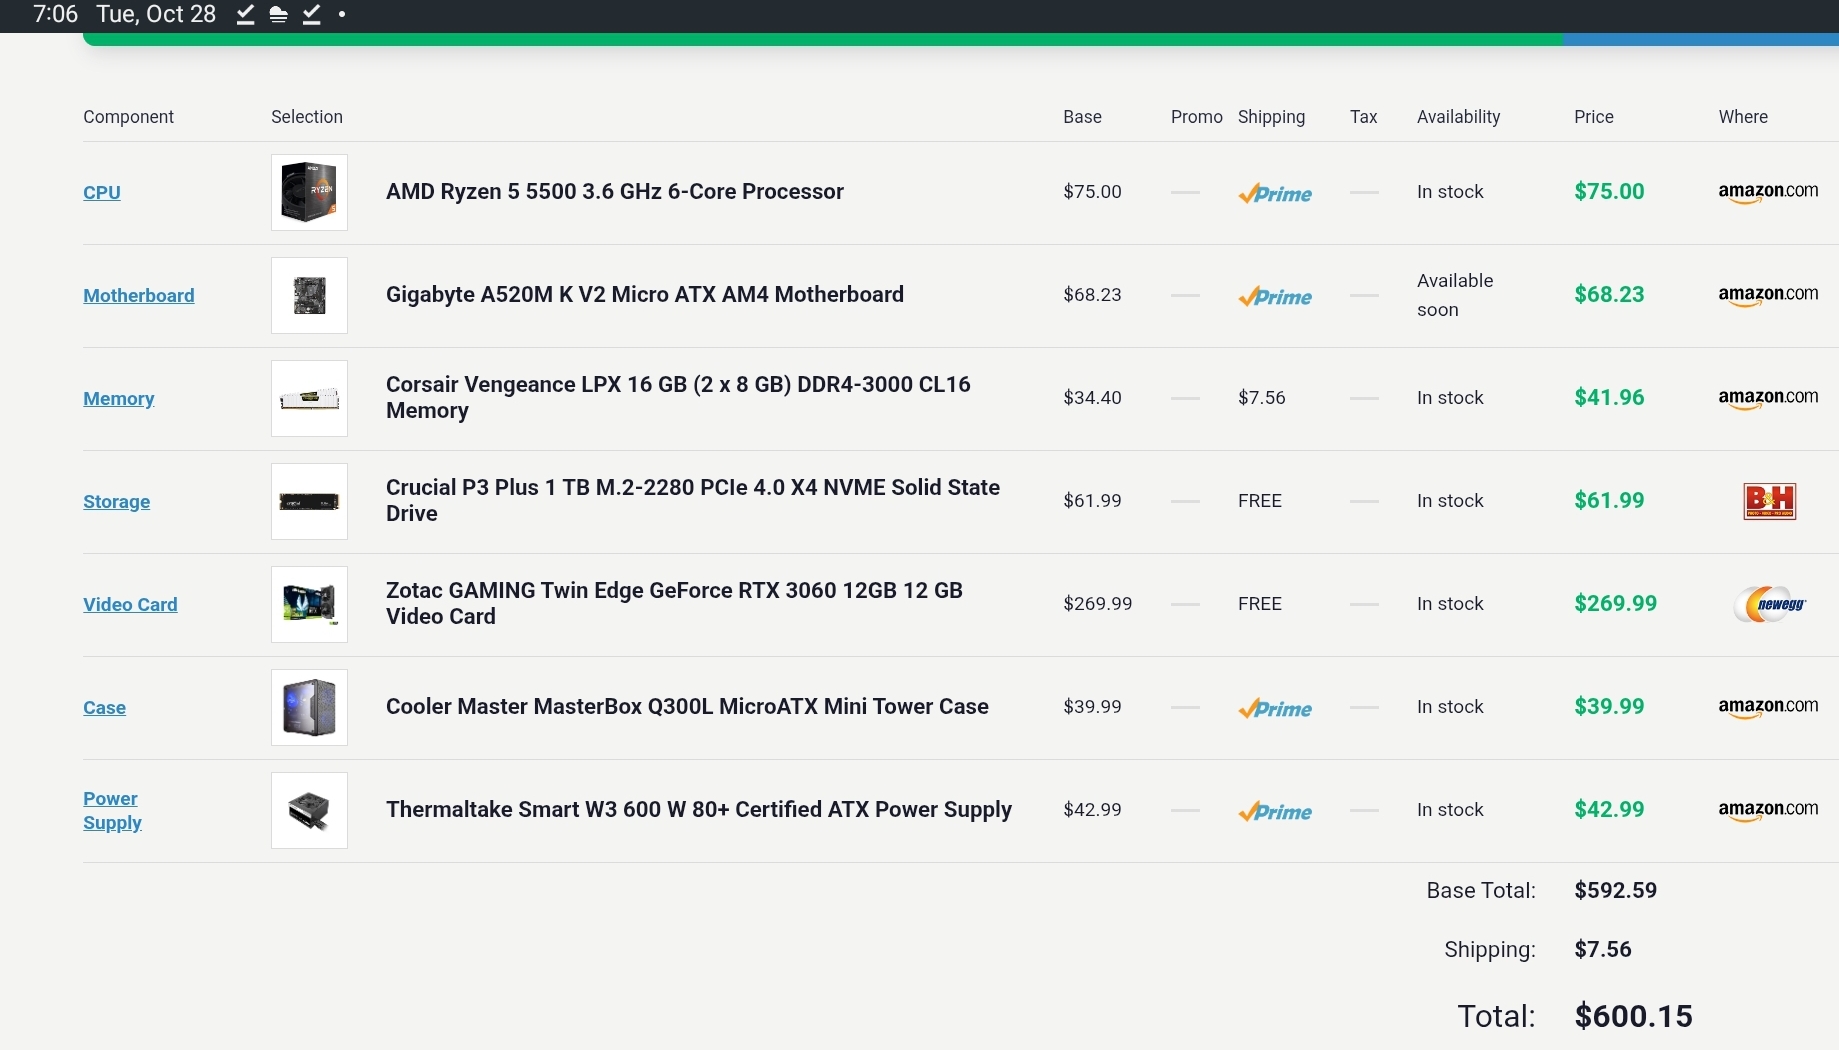Open Corsair Vengeance LPX 16 GB memory name

point(678,397)
